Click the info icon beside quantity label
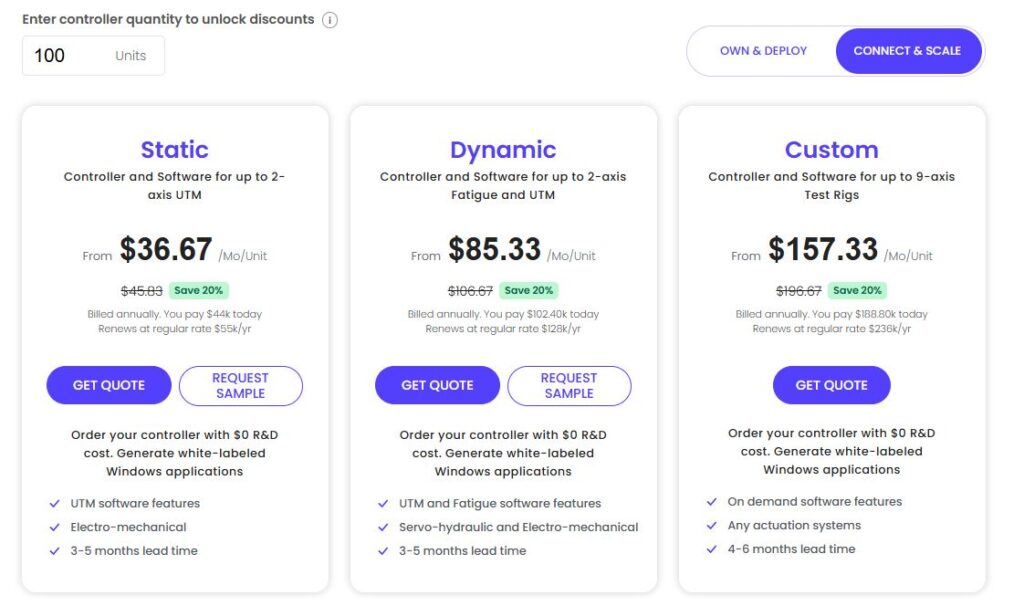The width and height of the screenshot is (1024, 606). (330, 20)
